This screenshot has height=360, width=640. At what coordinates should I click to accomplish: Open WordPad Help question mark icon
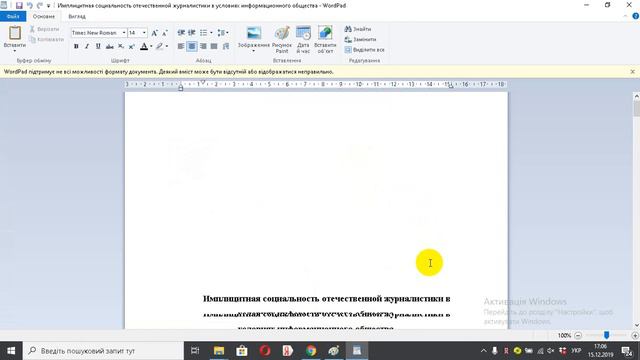pyautogui.click(x=636, y=16)
